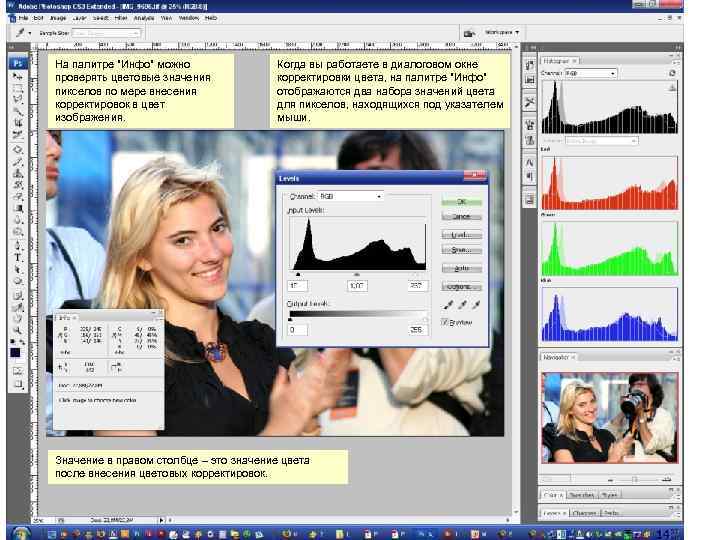
Task: Click the midtone input level field
Action: (x=357, y=286)
